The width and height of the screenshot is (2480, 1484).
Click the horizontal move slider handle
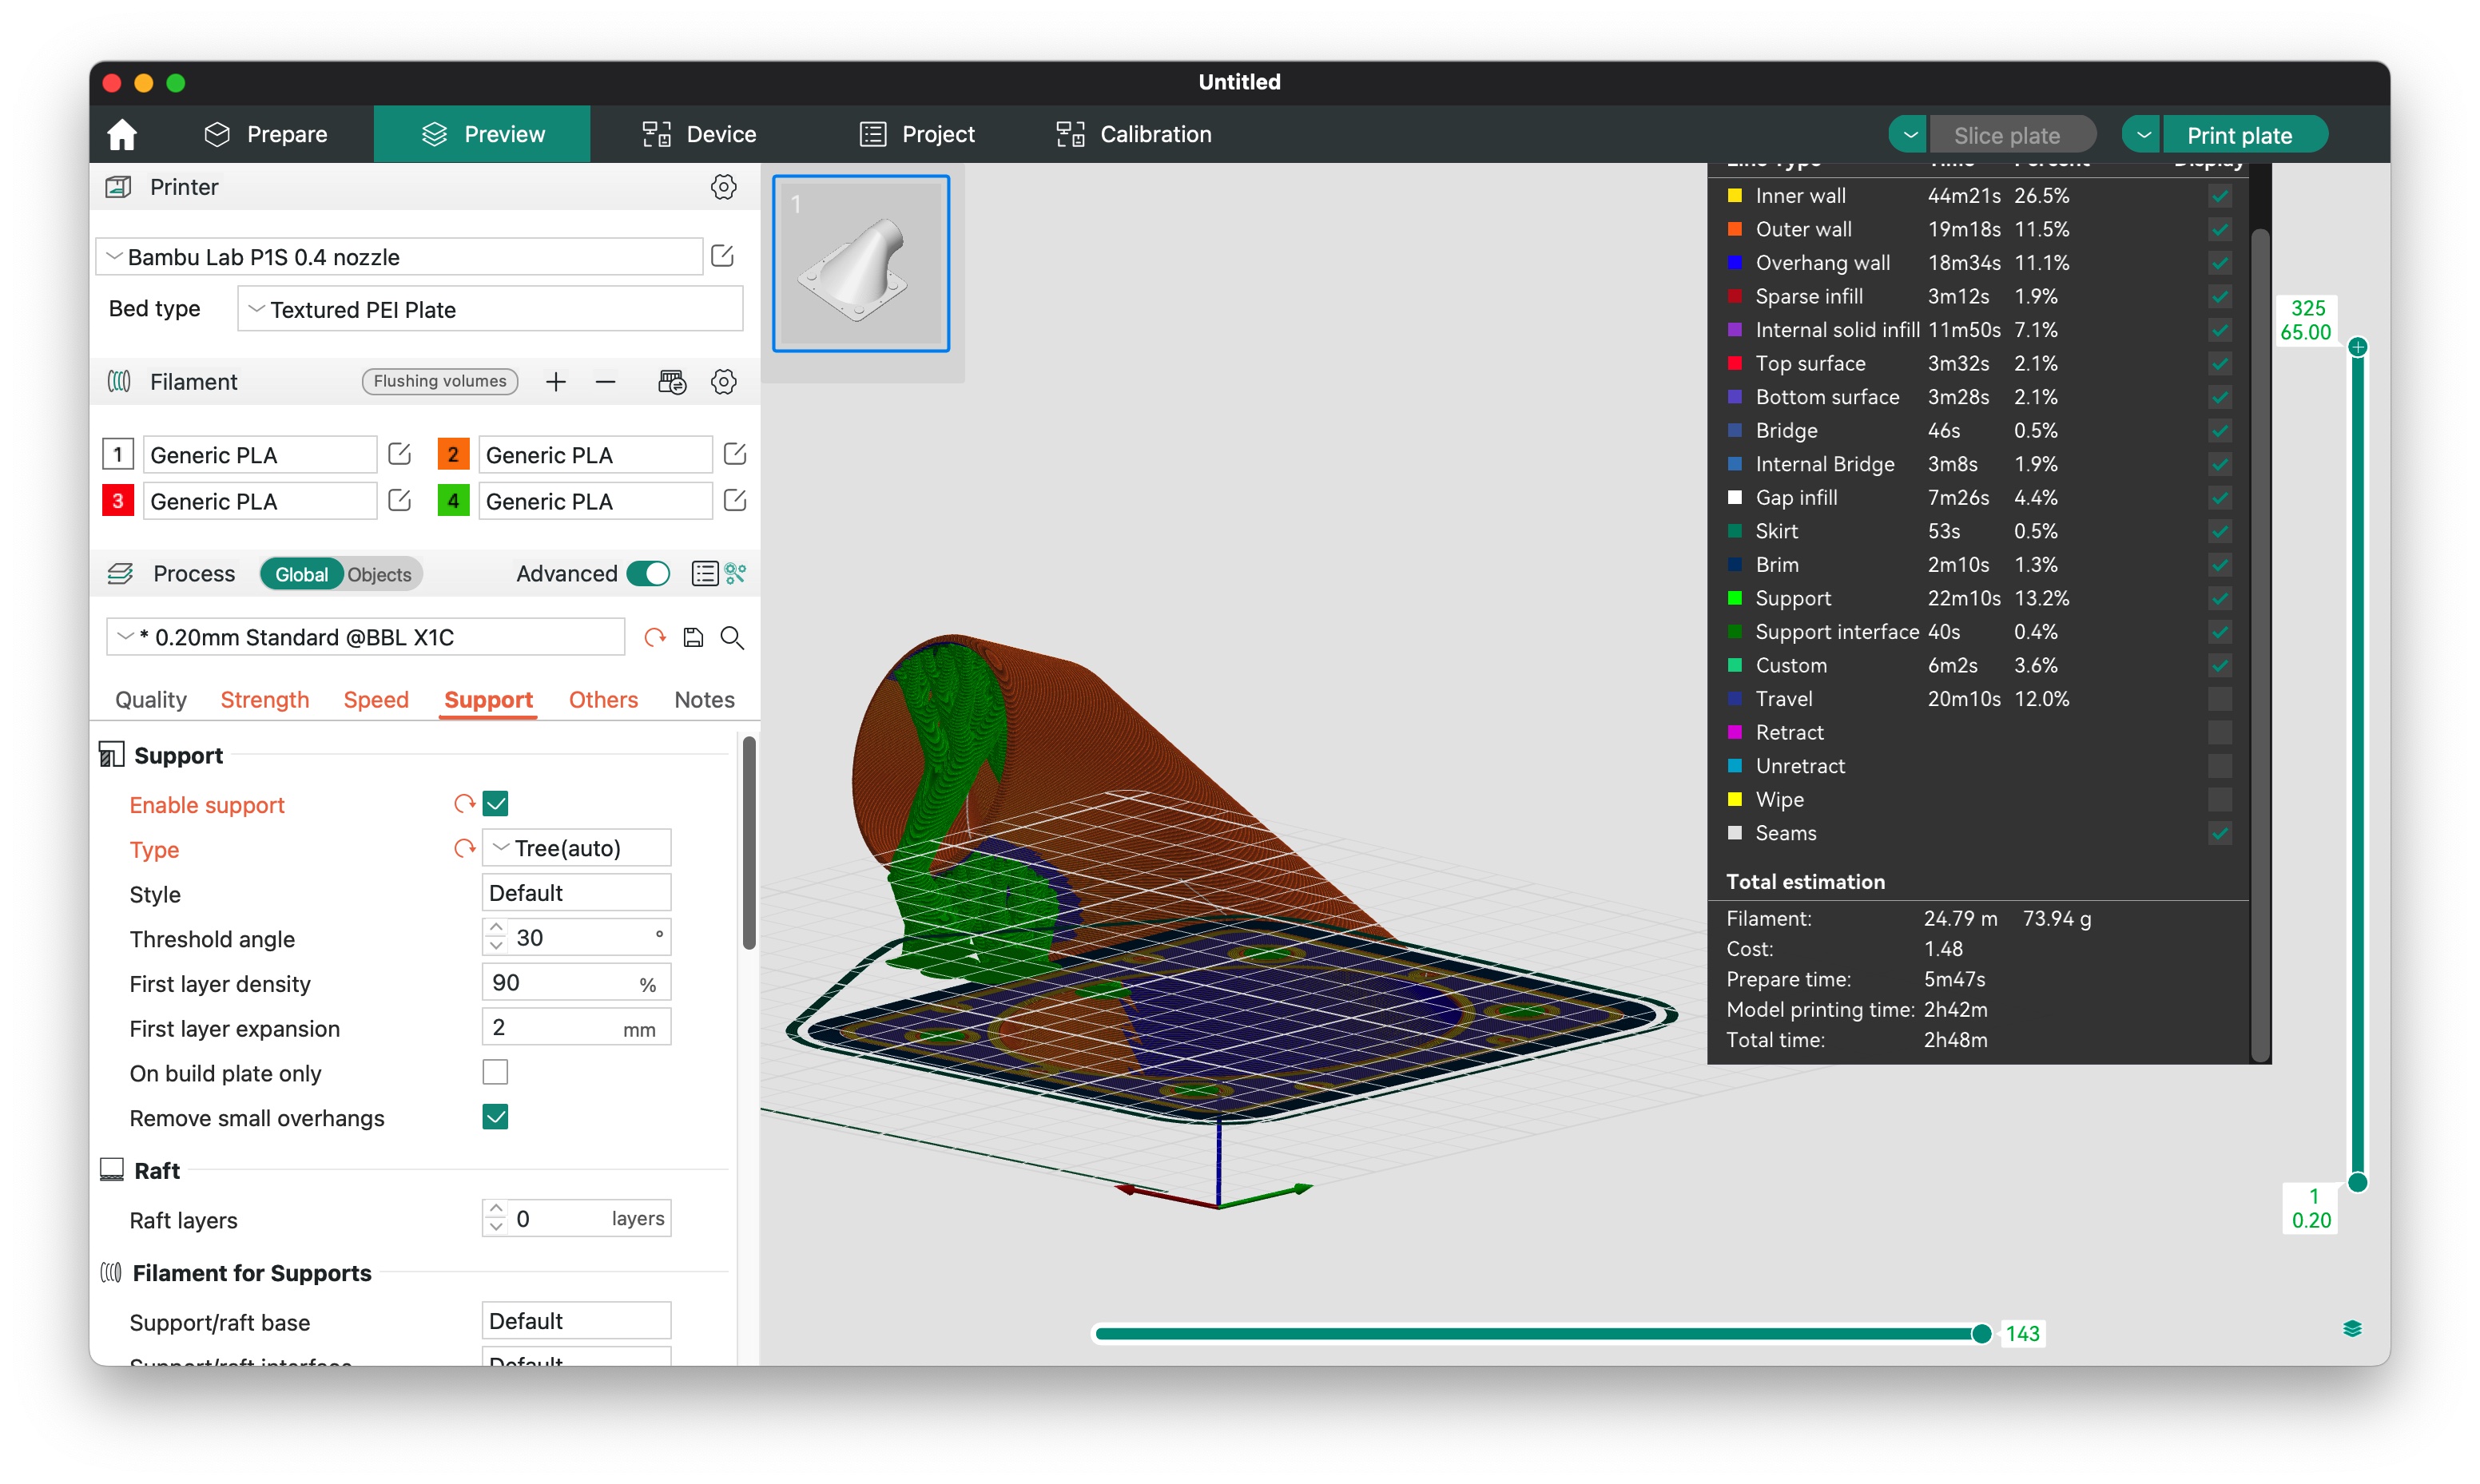click(x=1981, y=1333)
